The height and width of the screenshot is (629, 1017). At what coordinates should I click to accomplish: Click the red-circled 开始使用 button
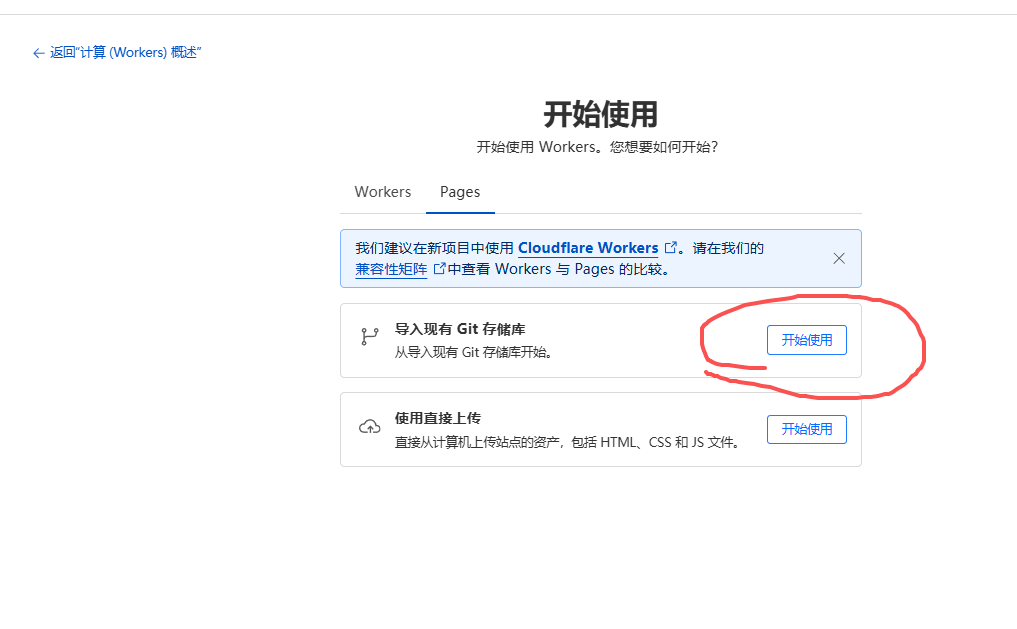pyautogui.click(x=806, y=339)
